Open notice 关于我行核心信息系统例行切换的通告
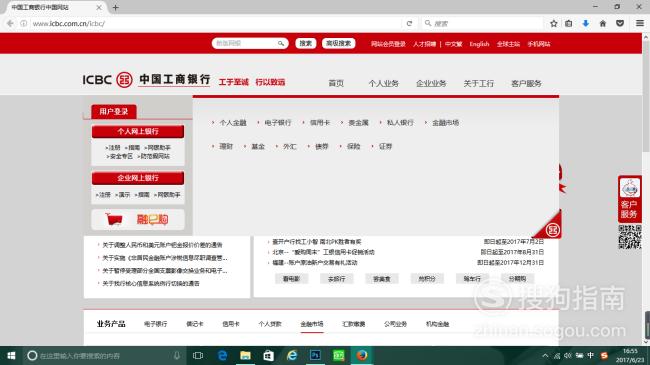This screenshot has width=650, height=365. (x=151, y=284)
